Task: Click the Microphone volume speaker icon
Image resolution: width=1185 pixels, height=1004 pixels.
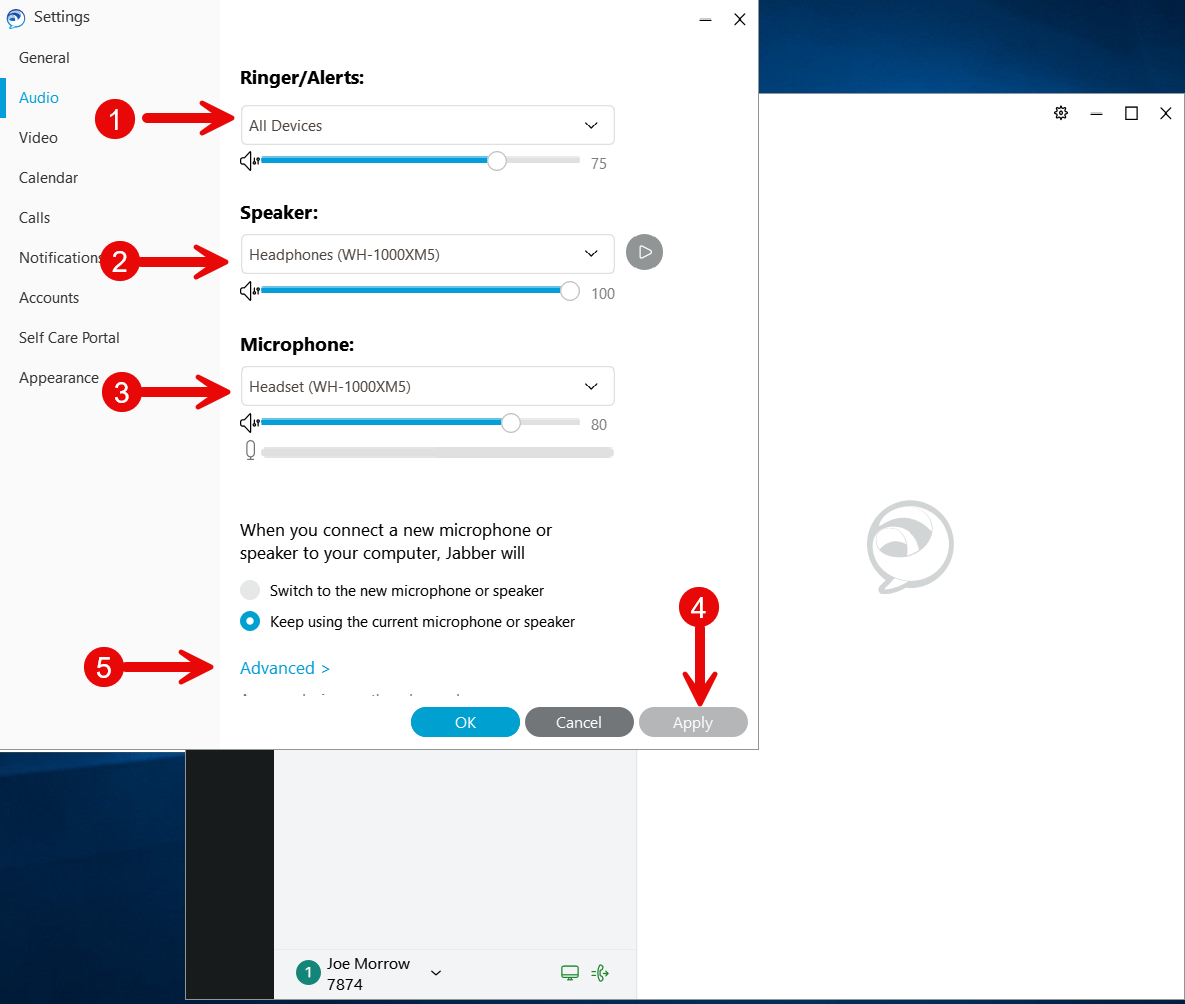Action: (x=250, y=423)
